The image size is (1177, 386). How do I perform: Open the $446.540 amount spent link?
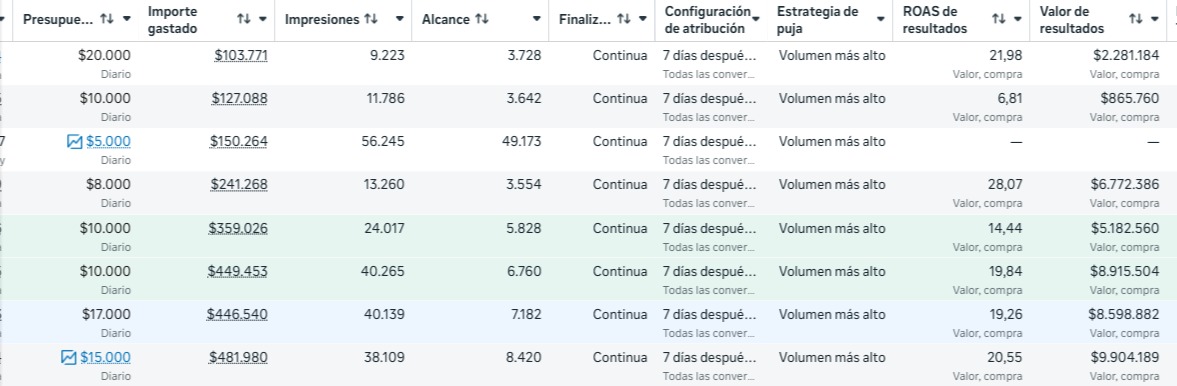237,315
